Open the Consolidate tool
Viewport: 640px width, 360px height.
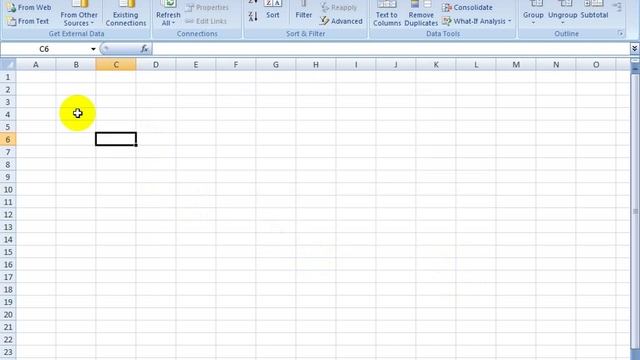[467, 7]
